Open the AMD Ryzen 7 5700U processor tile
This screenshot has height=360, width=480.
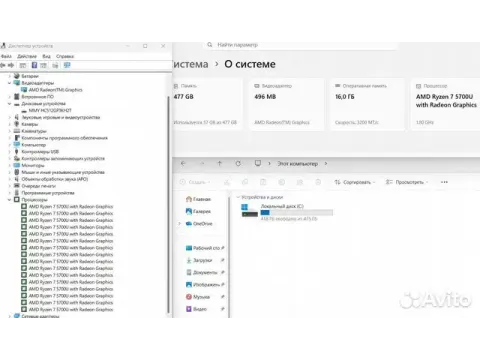[446, 104]
